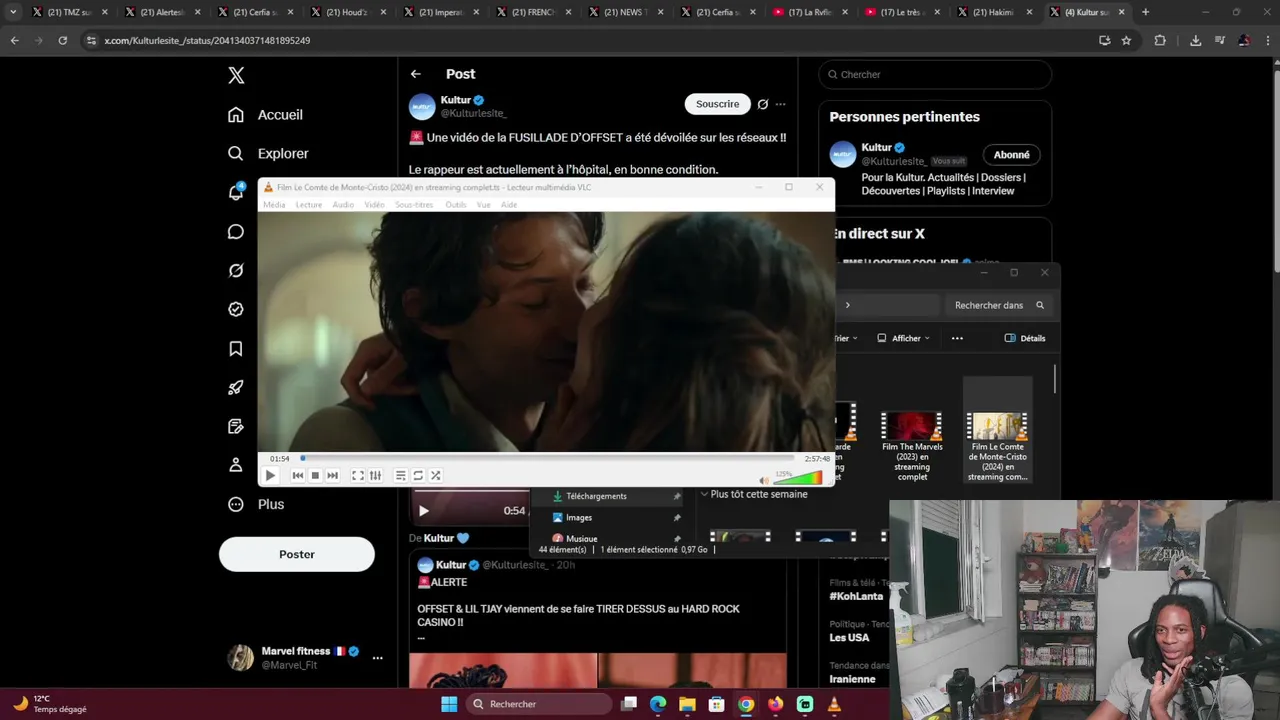Click taskbar Rechercher search box
1280x720 pixels.
540,704
